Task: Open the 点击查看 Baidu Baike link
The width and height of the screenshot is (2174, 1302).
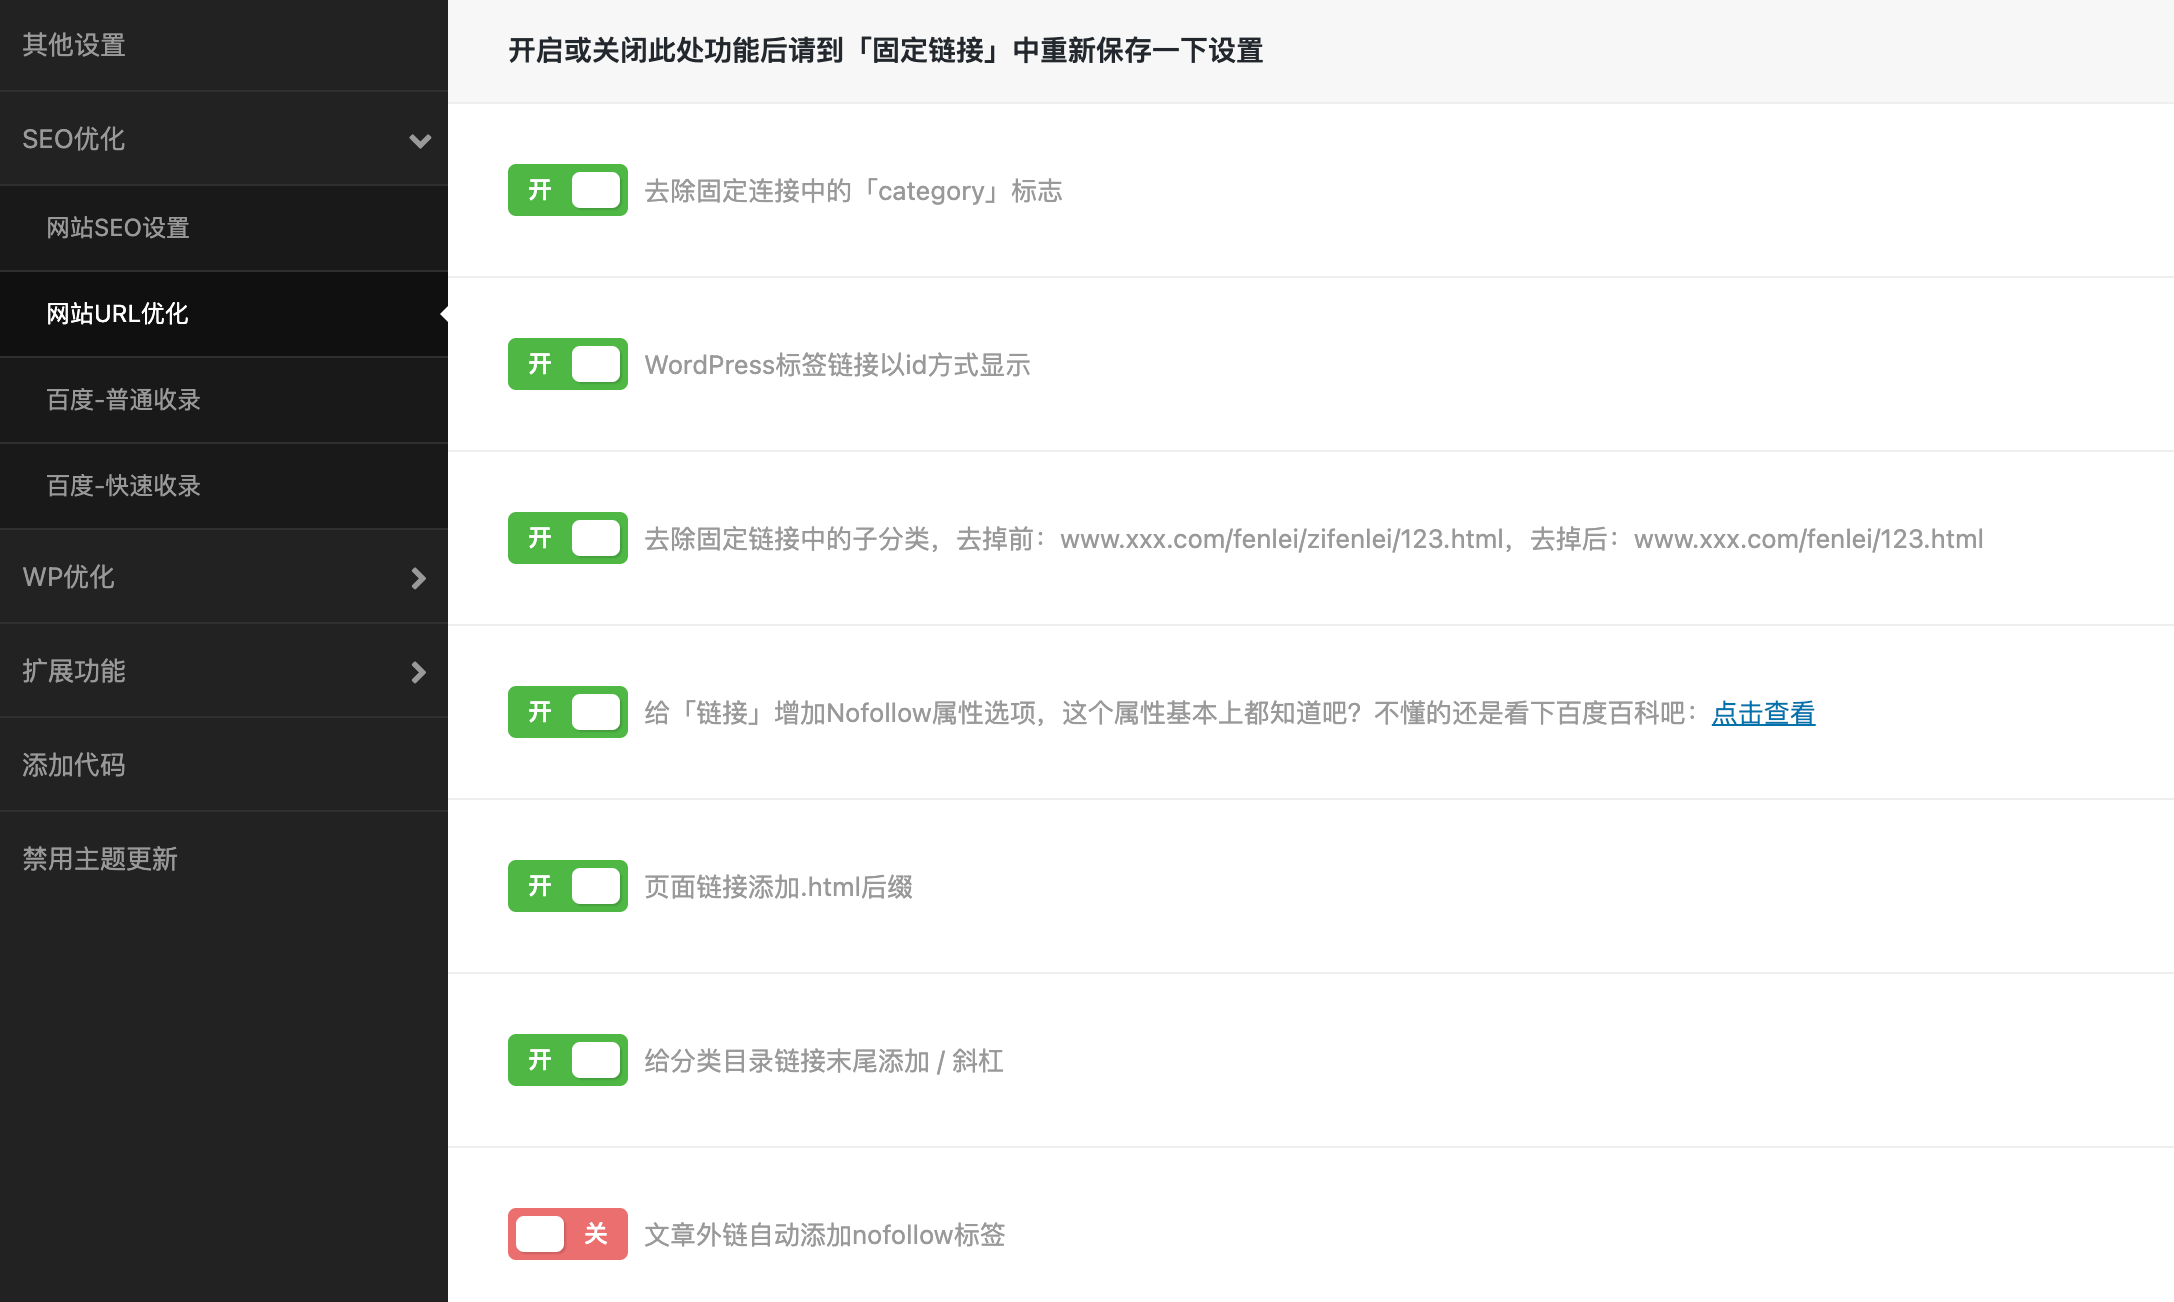Action: 1763,713
